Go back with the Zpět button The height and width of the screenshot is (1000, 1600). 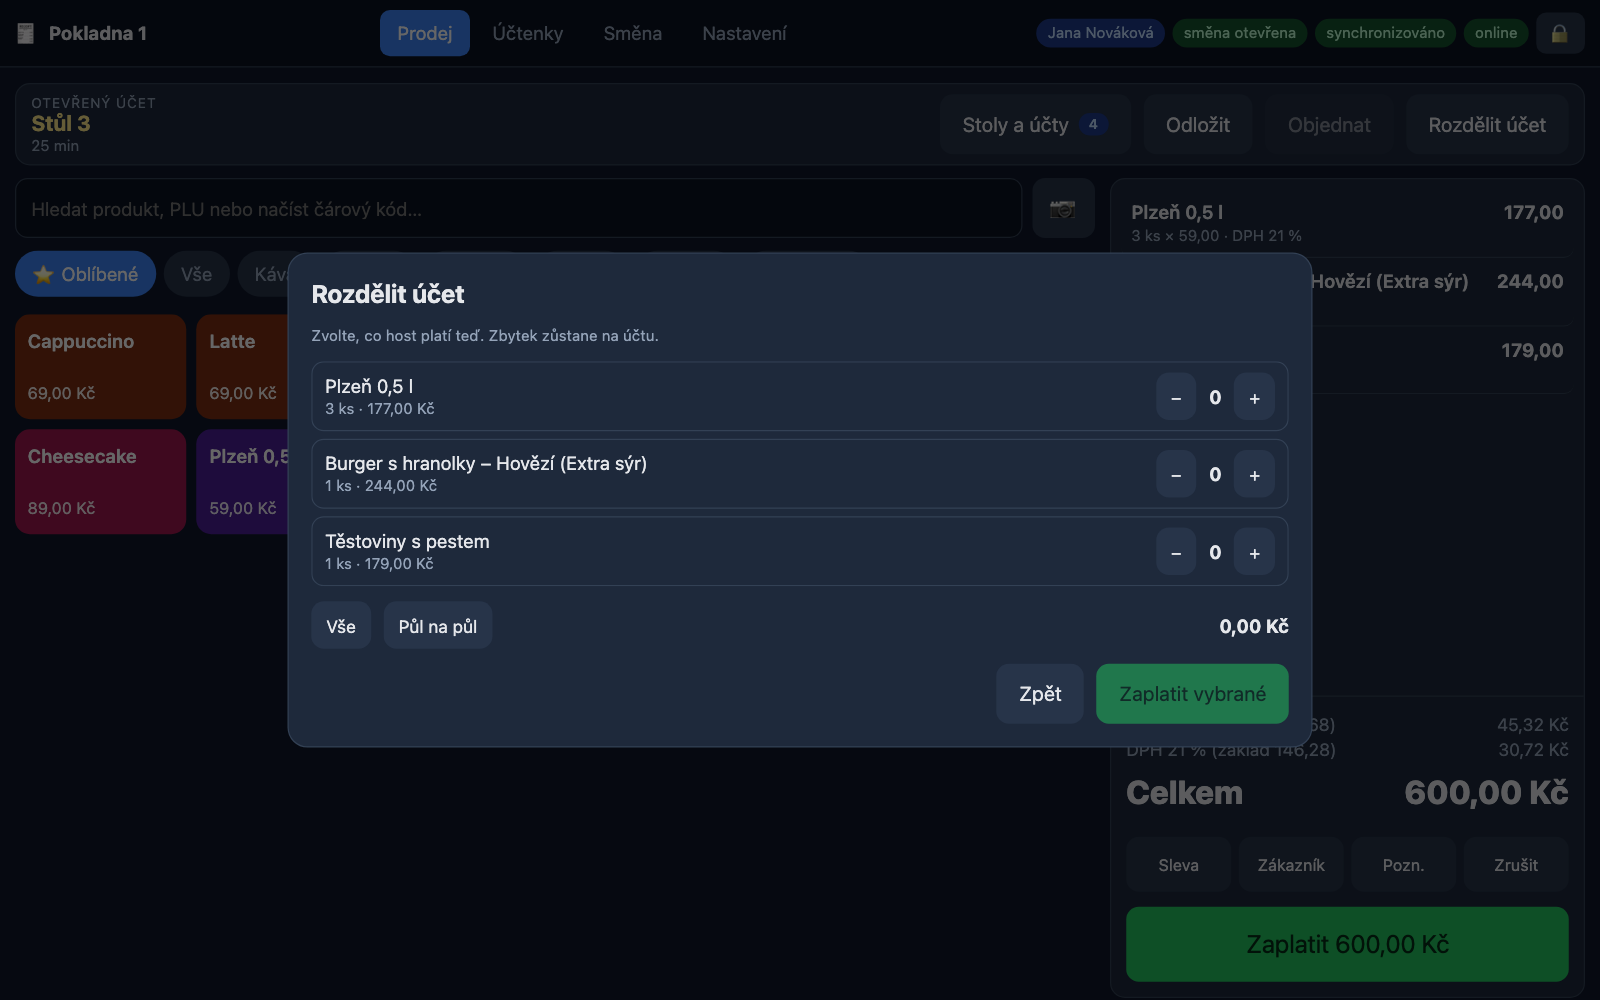(x=1040, y=694)
